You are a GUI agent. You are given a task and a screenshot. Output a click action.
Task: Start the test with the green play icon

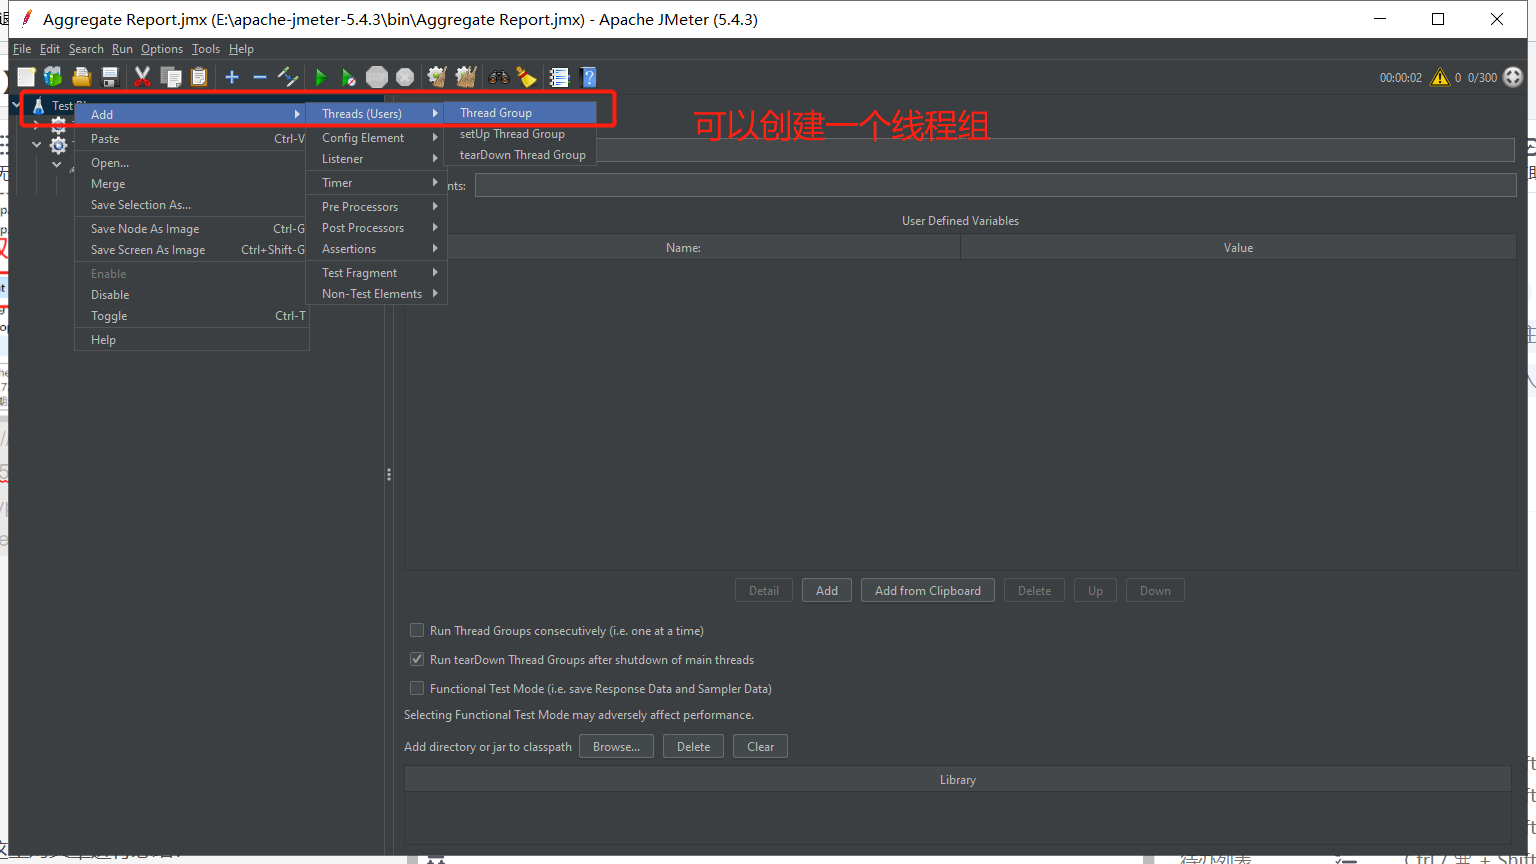(321, 77)
